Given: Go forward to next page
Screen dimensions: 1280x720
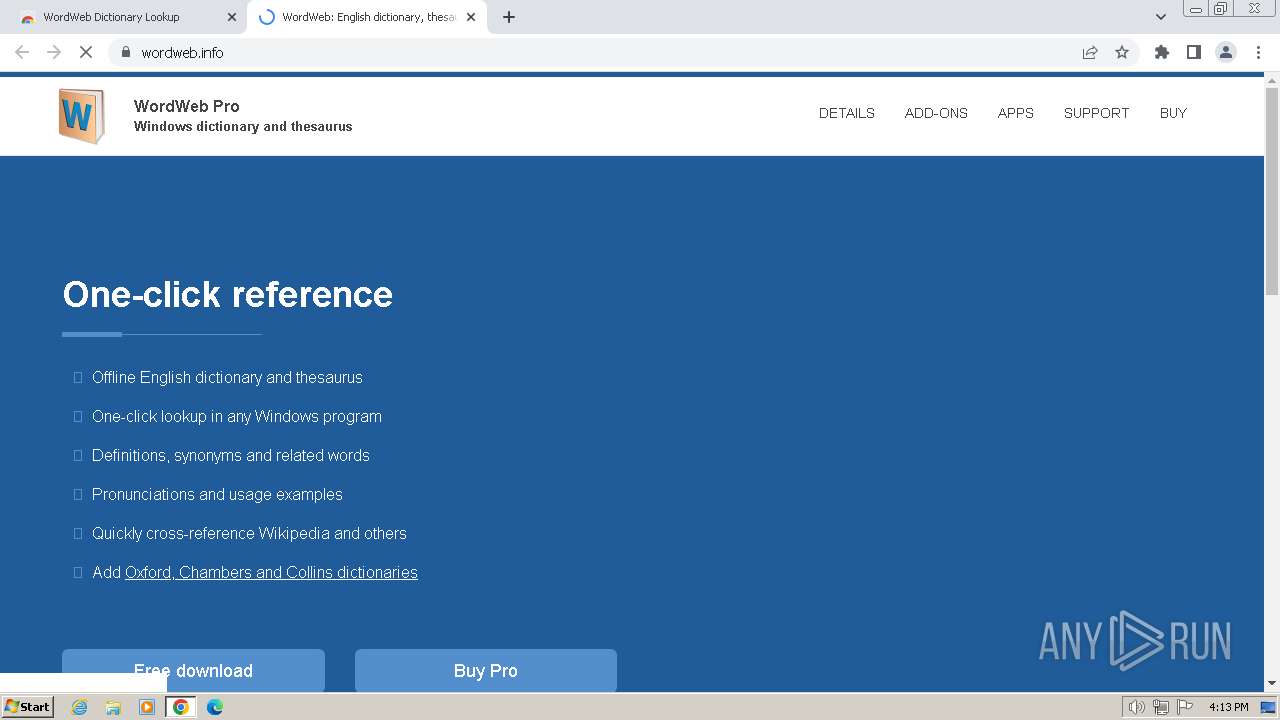Looking at the screenshot, I should click(54, 52).
